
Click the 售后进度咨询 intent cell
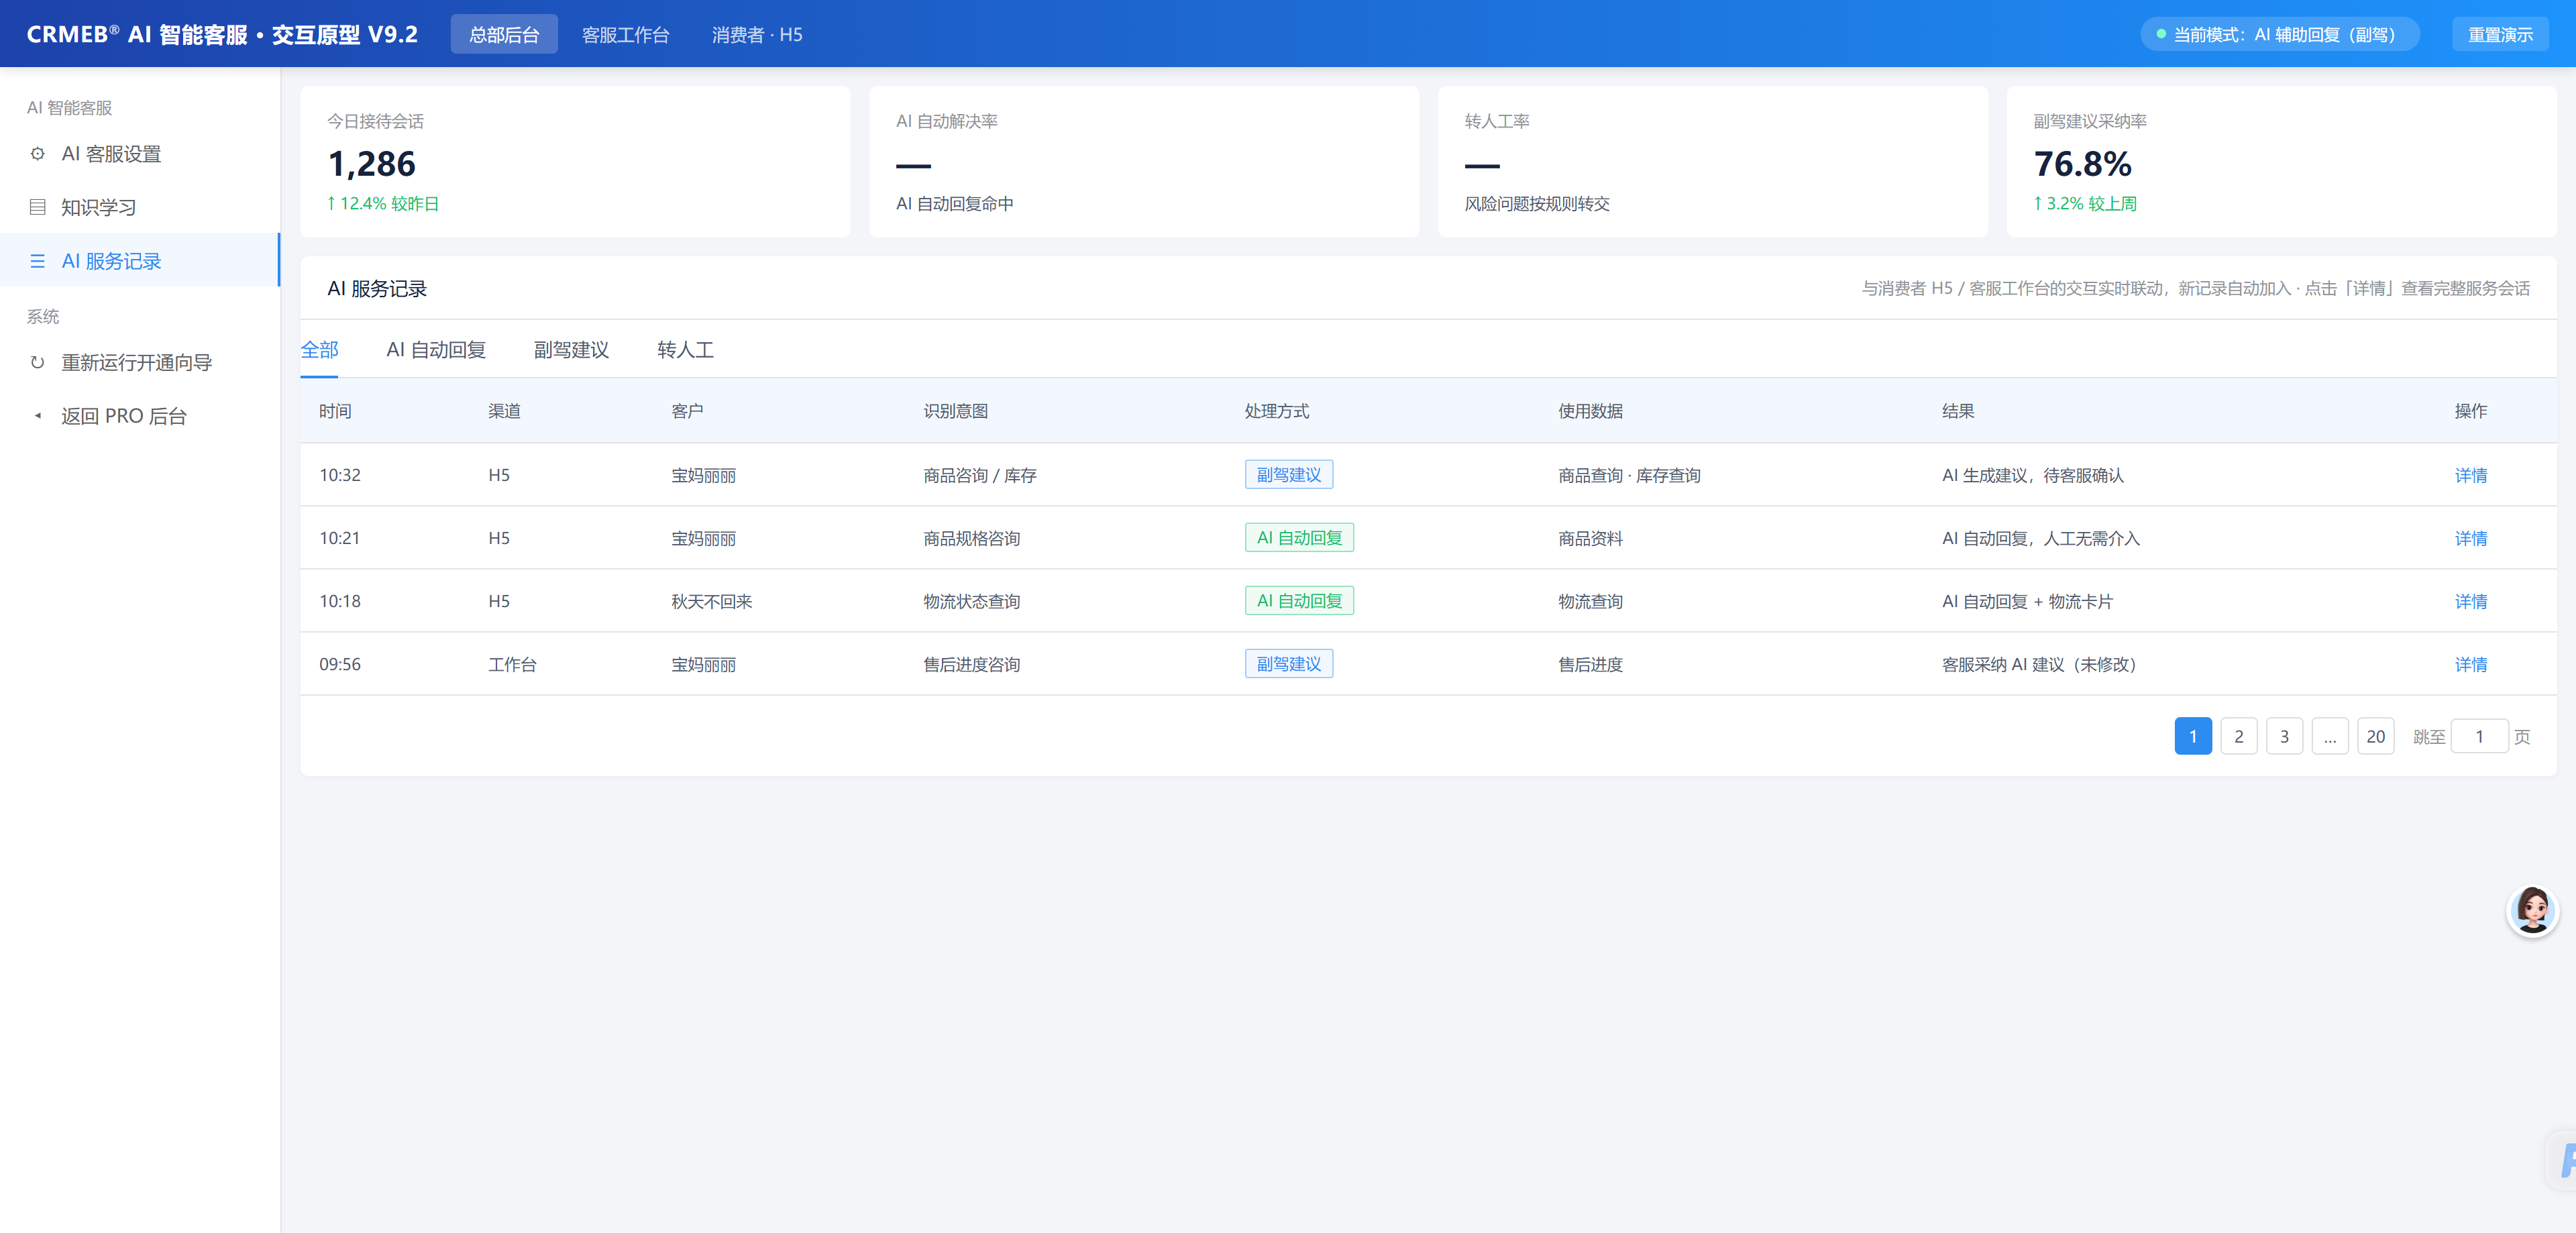click(x=971, y=664)
